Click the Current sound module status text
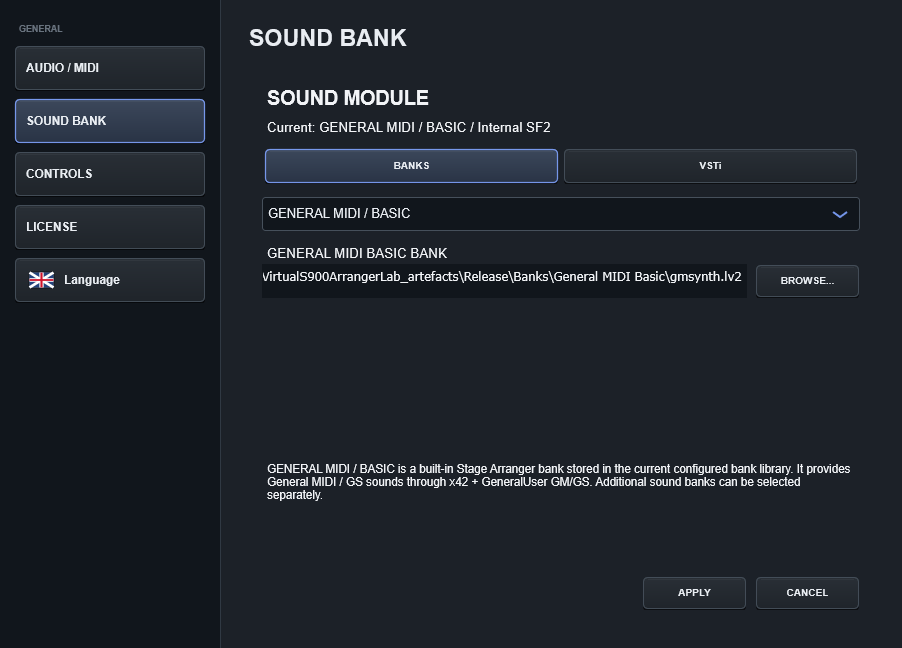The width and height of the screenshot is (902, 648). point(408,127)
